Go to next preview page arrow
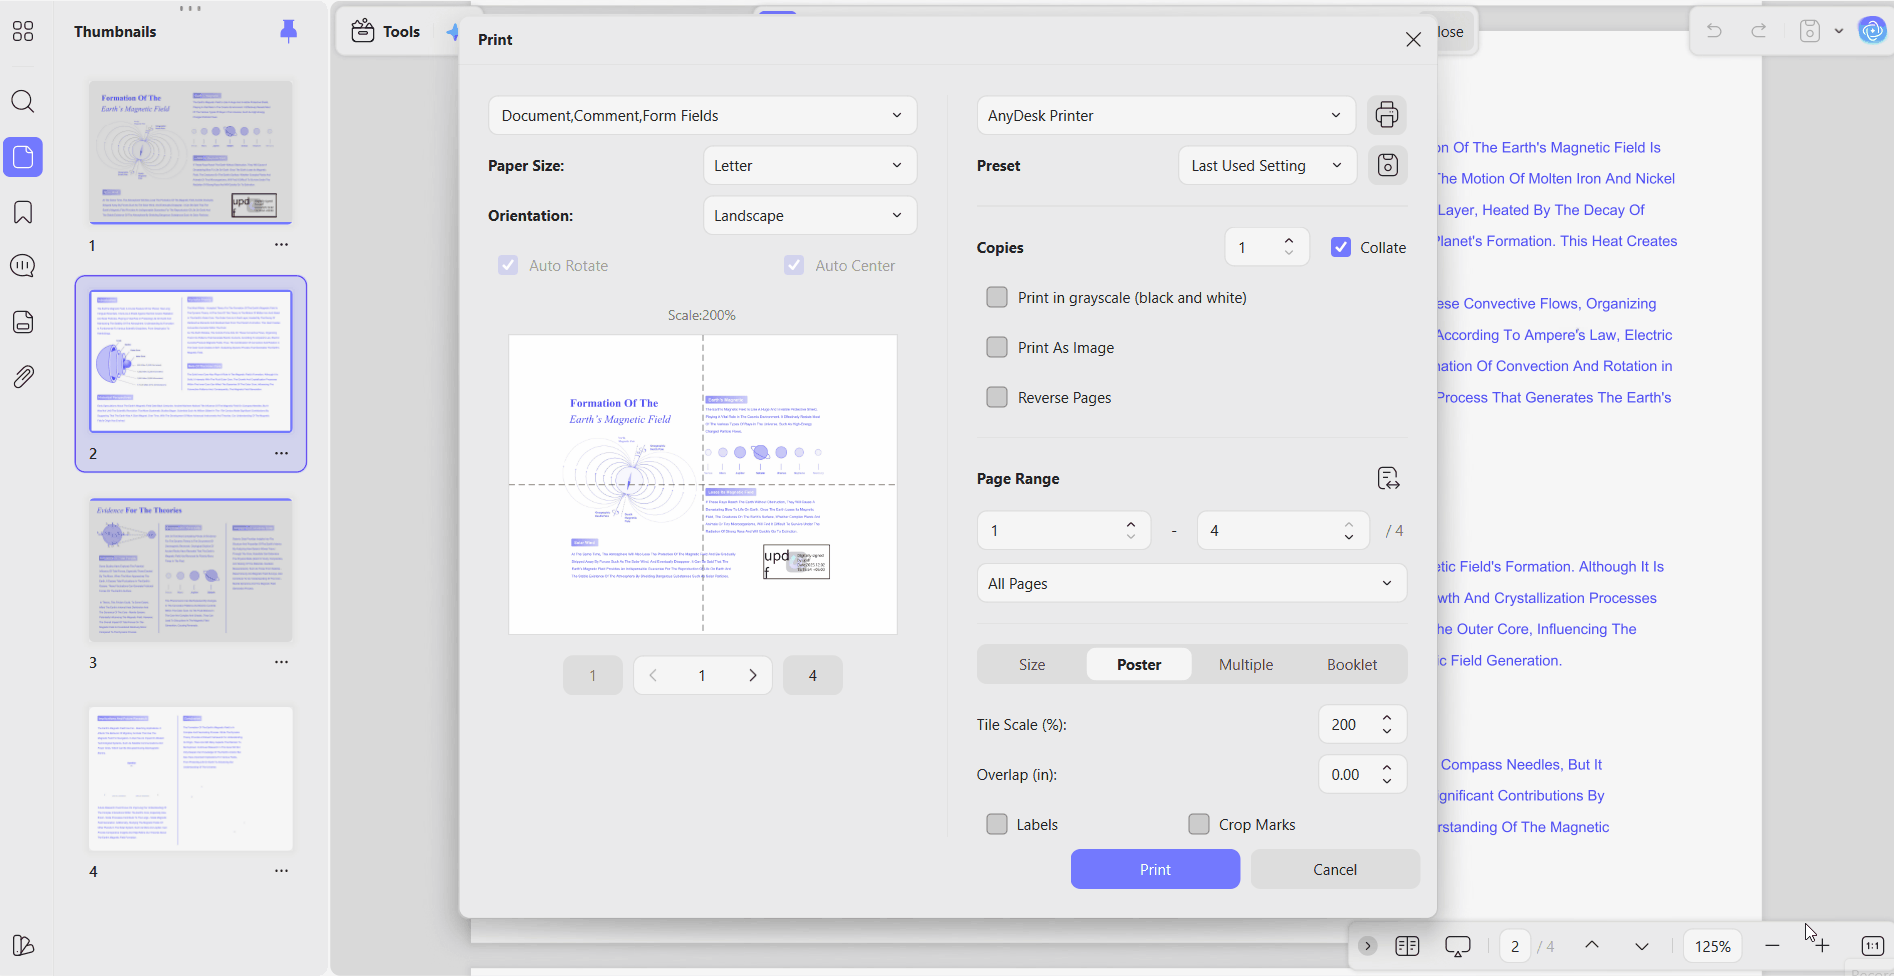 pos(753,675)
